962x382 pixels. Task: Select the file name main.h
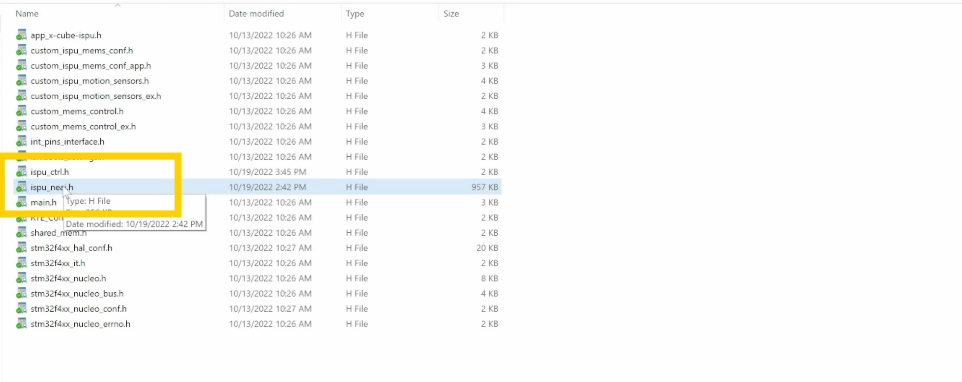[44, 202]
